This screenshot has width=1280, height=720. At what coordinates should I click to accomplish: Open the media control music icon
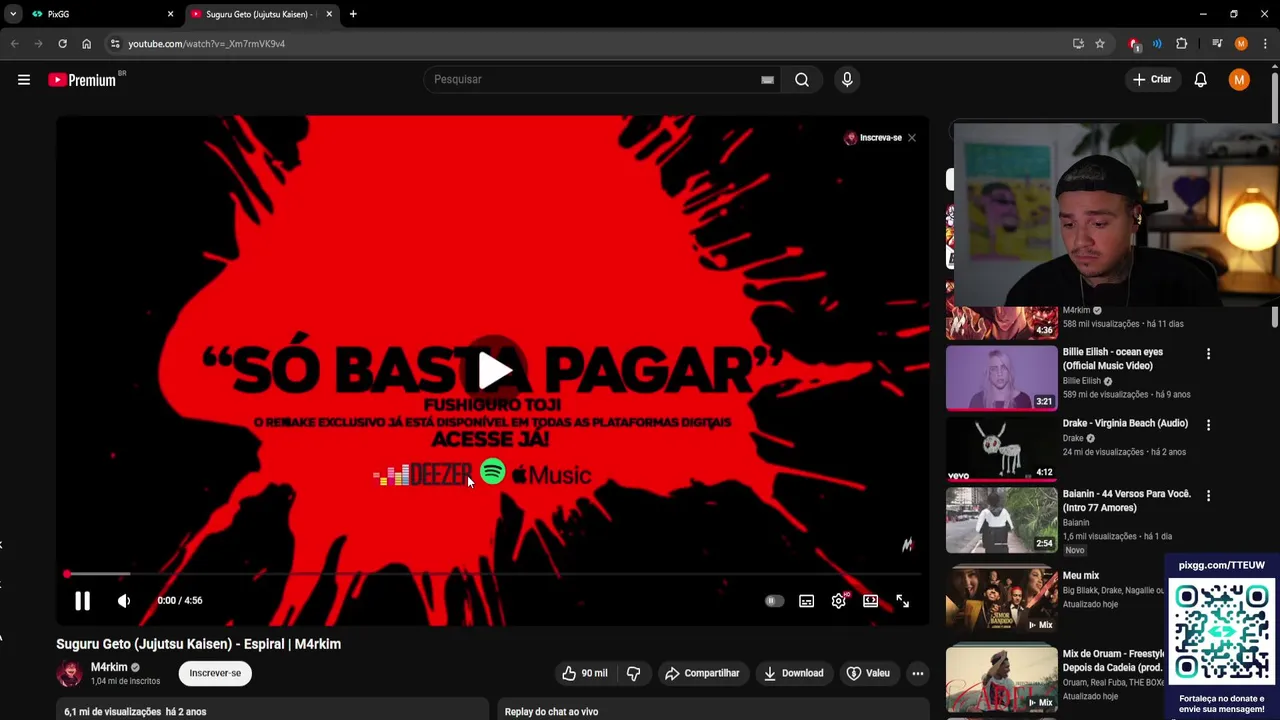tap(1217, 44)
